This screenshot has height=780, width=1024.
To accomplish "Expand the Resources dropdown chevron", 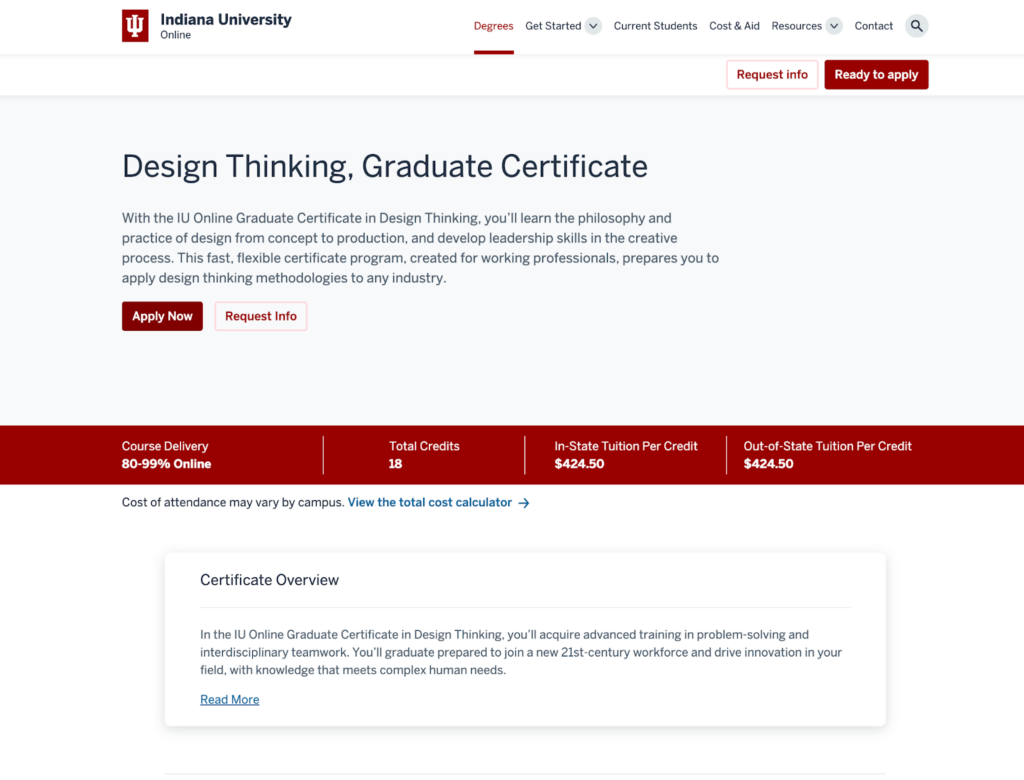I will point(834,26).
